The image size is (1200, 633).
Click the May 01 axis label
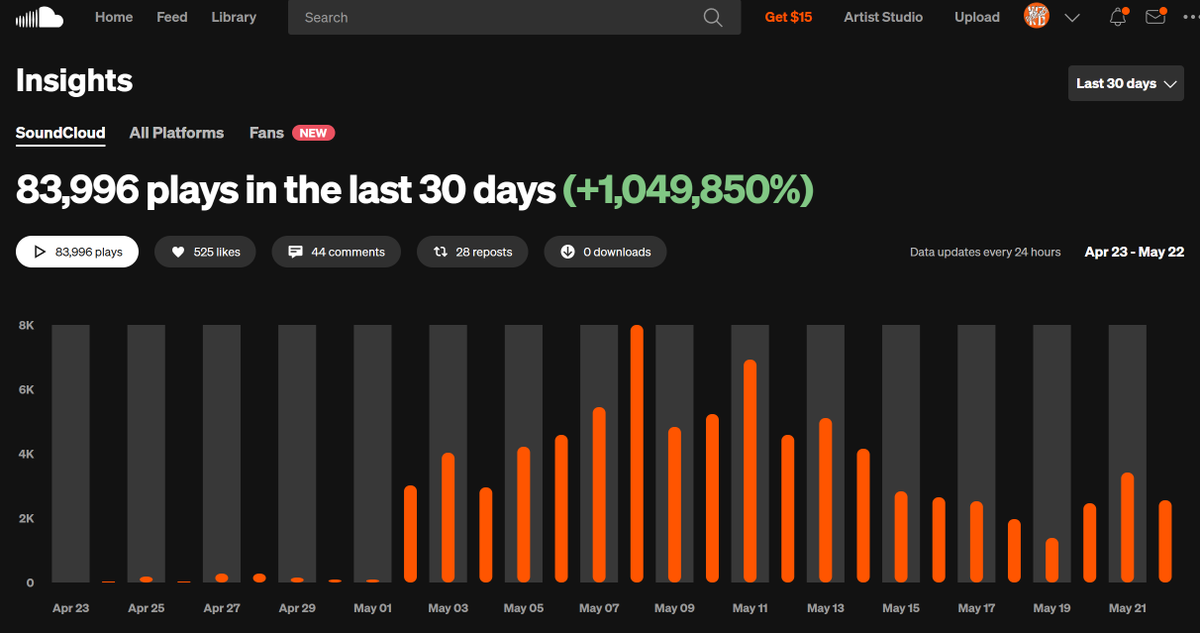372,608
